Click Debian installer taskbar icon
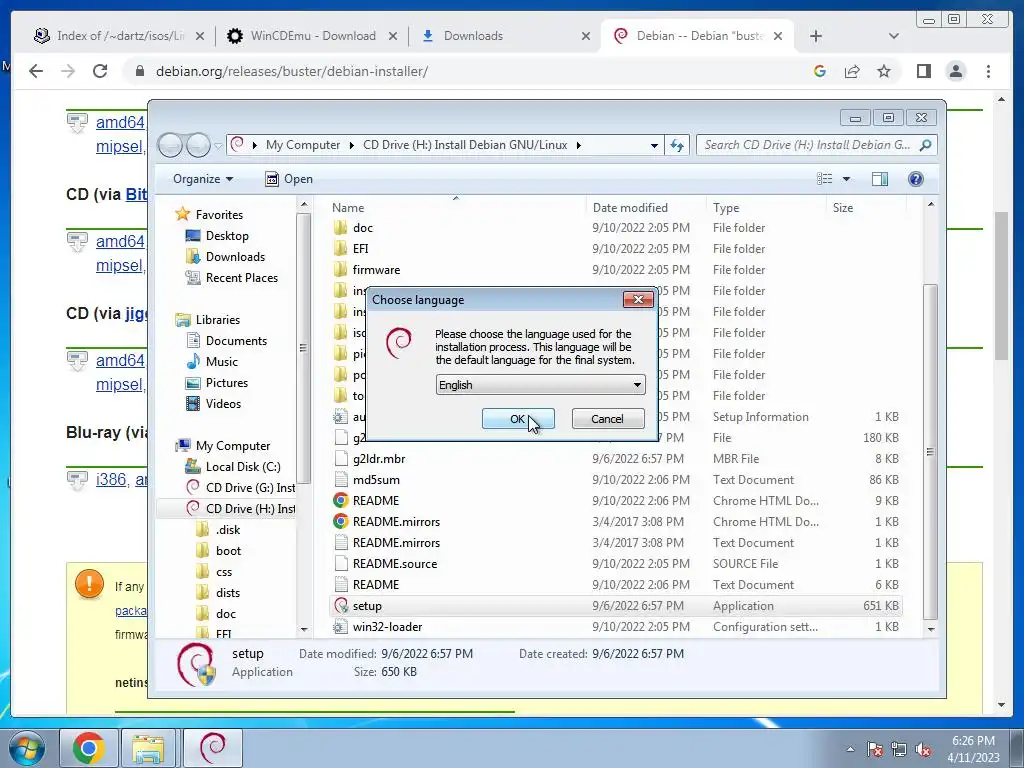 pos(212,748)
